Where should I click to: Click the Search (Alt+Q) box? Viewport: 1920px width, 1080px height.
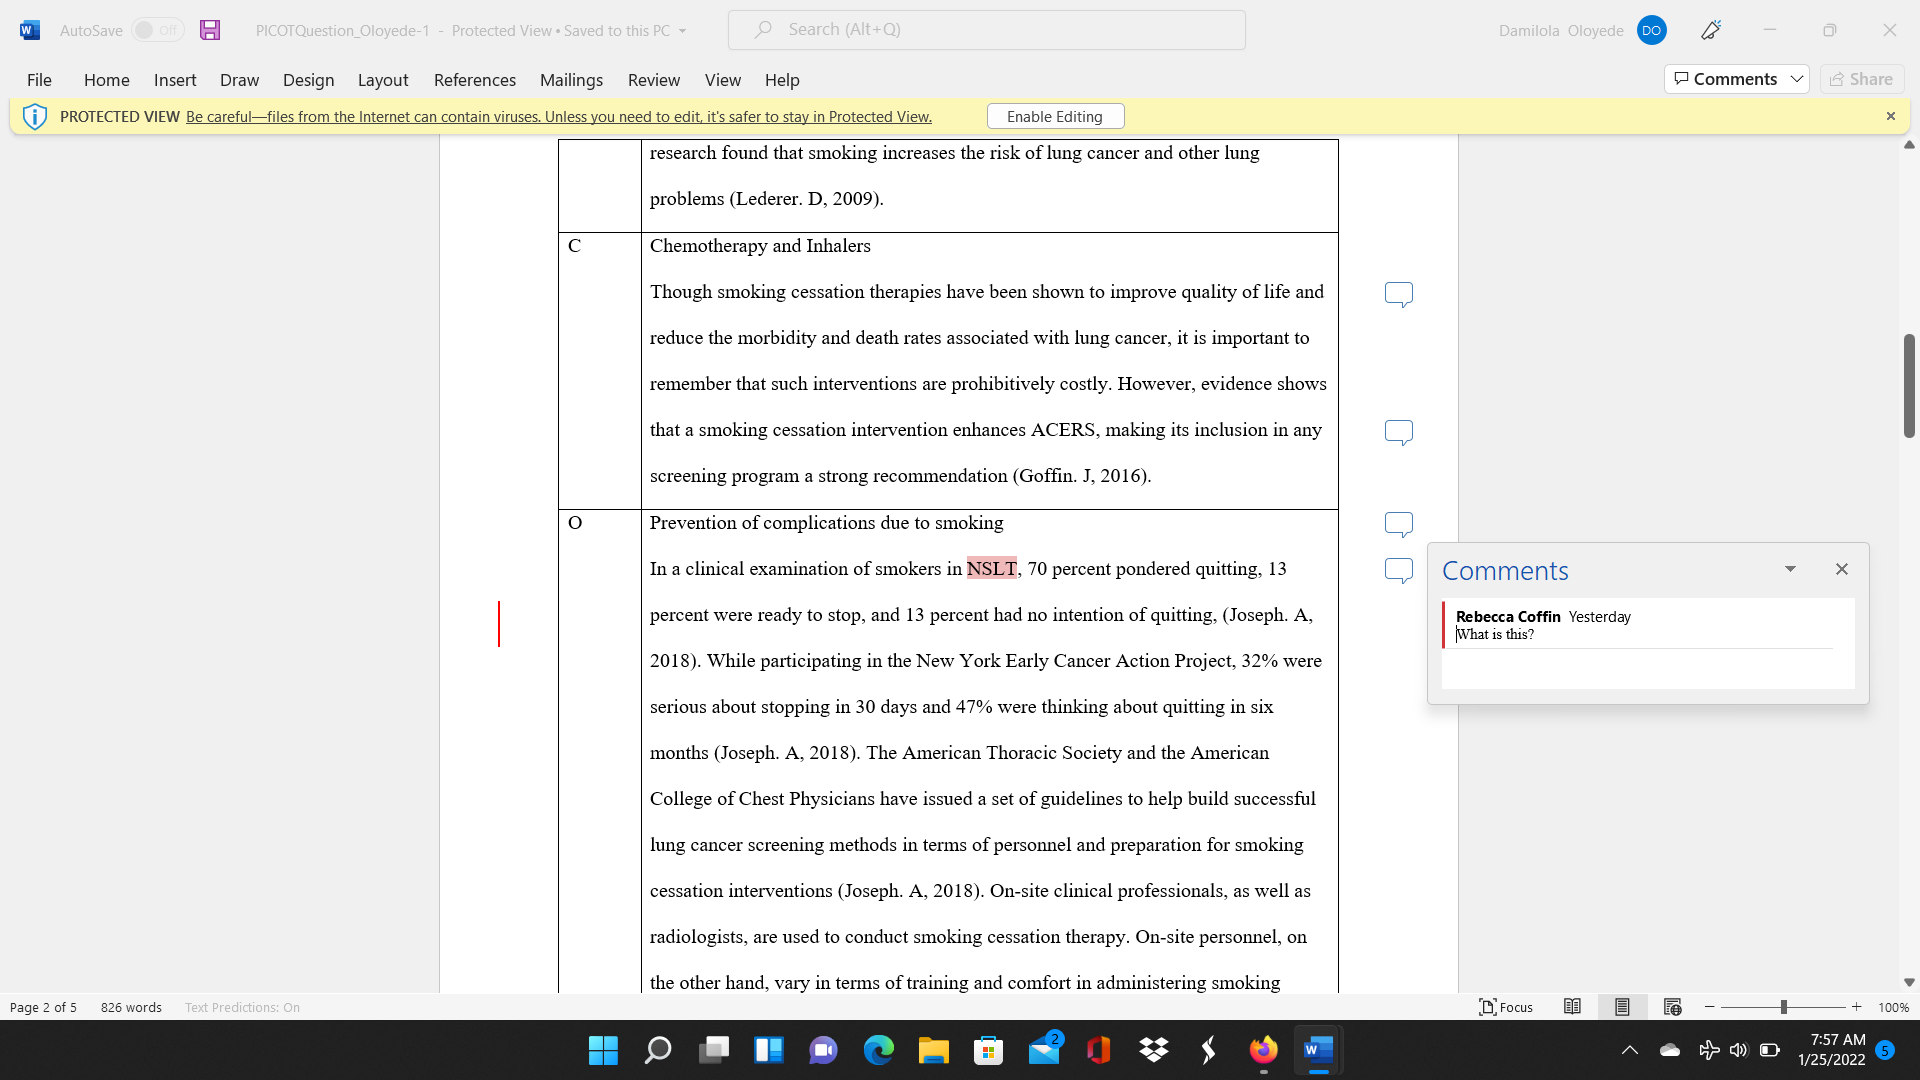987,30
